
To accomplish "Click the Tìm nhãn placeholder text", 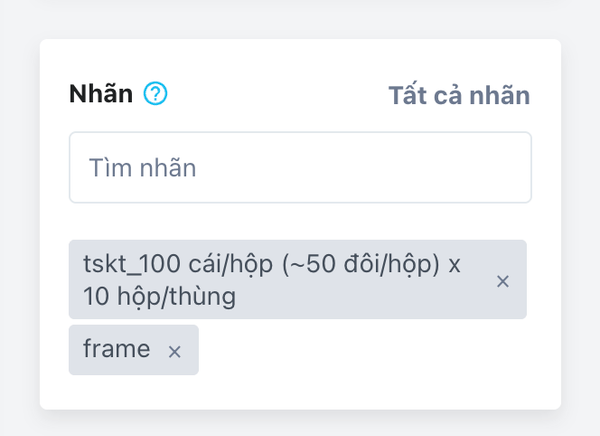I will coord(142,168).
